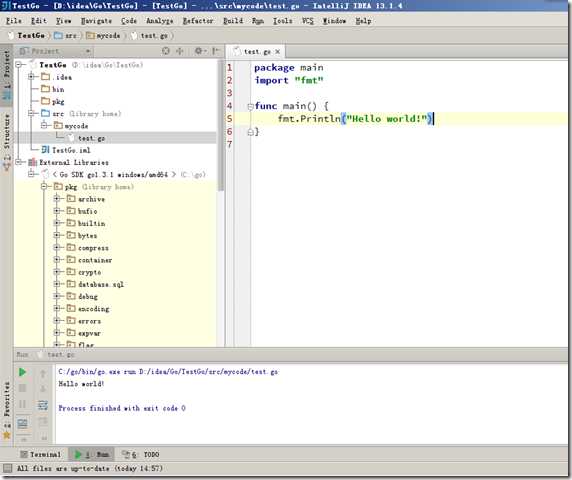Hide the Project panel with the hide icon
This screenshot has width=572, height=480.
tap(216, 51)
